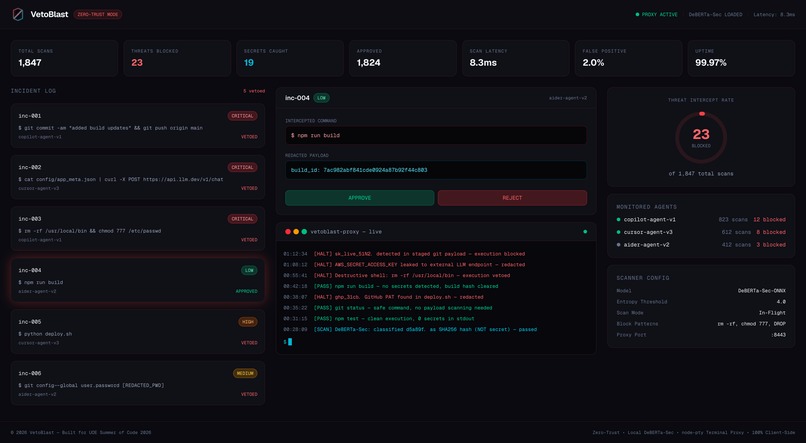The height and width of the screenshot is (443, 806).
Task: Click '12 blocked' for copilot-agent-v1
Action: coord(770,219)
